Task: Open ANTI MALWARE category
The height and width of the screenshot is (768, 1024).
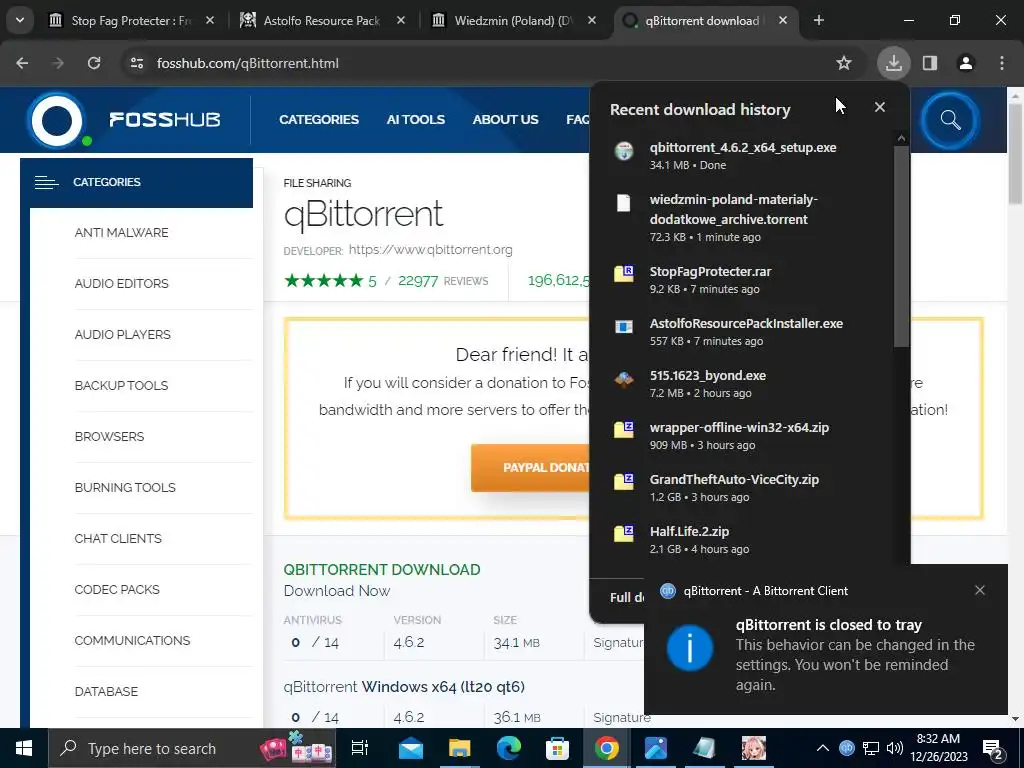Action: tap(121, 232)
